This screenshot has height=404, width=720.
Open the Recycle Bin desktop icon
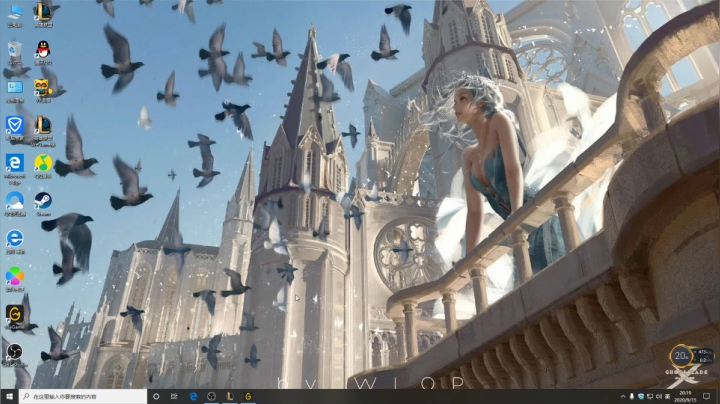click(15, 52)
